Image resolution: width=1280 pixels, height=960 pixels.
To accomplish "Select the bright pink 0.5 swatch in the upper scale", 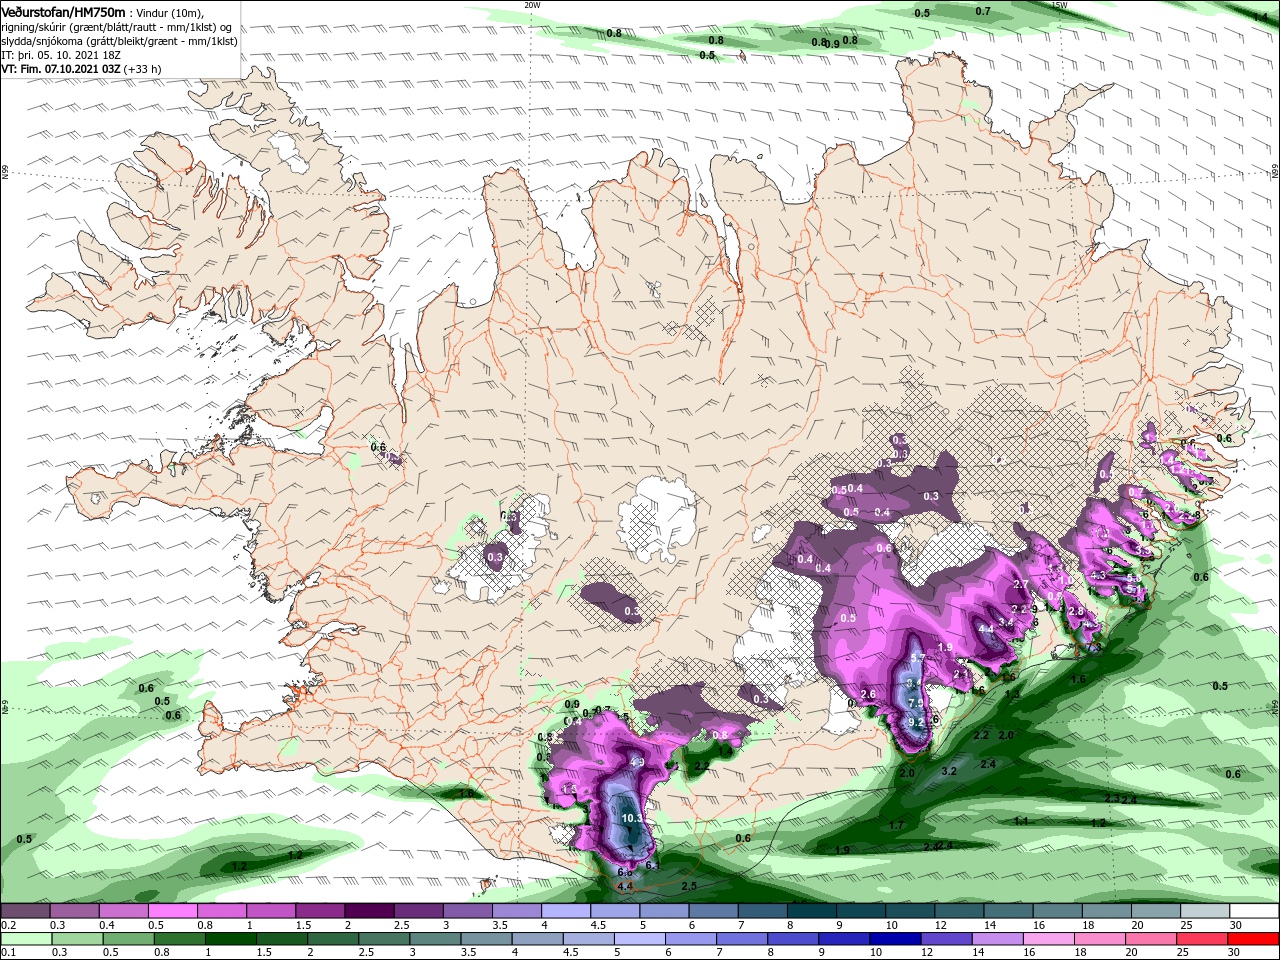I will [172, 912].
